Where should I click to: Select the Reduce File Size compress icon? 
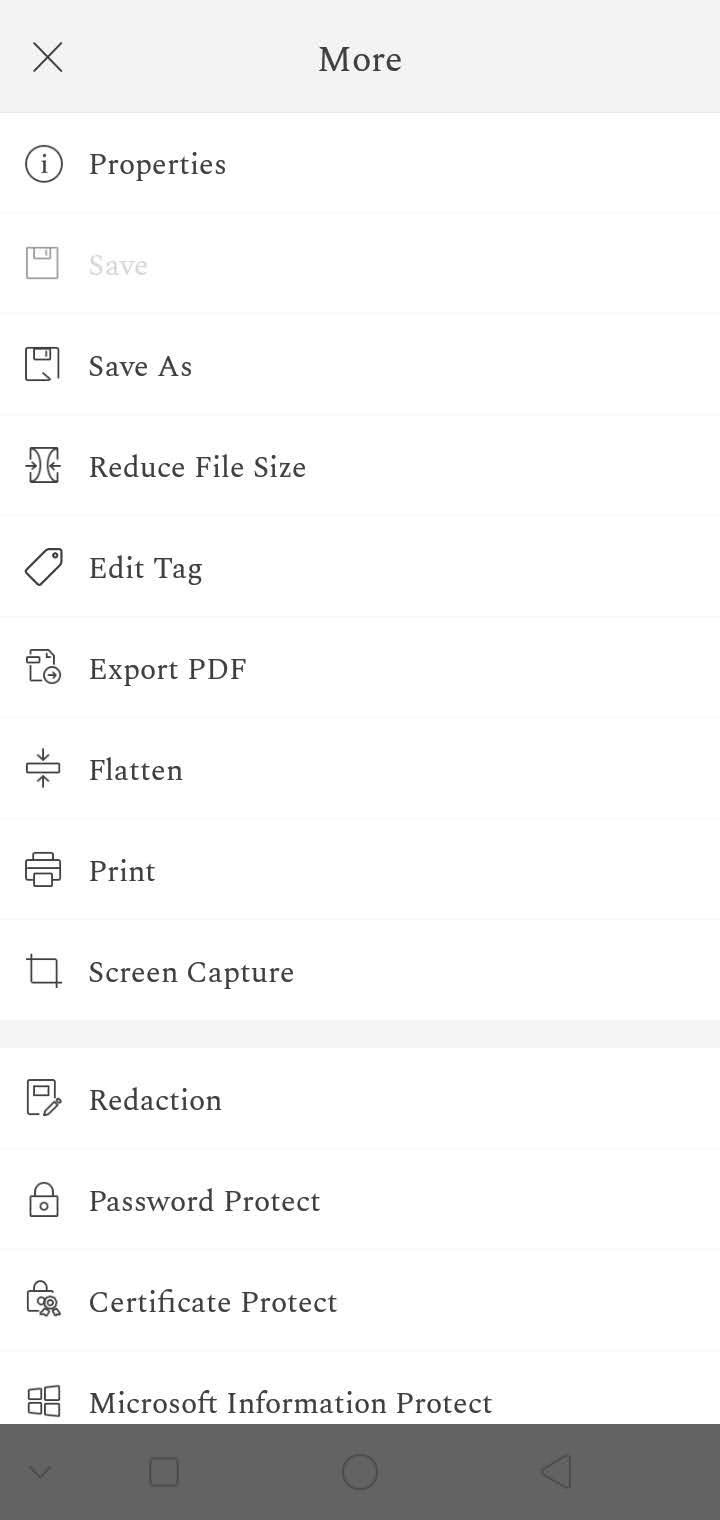43,466
